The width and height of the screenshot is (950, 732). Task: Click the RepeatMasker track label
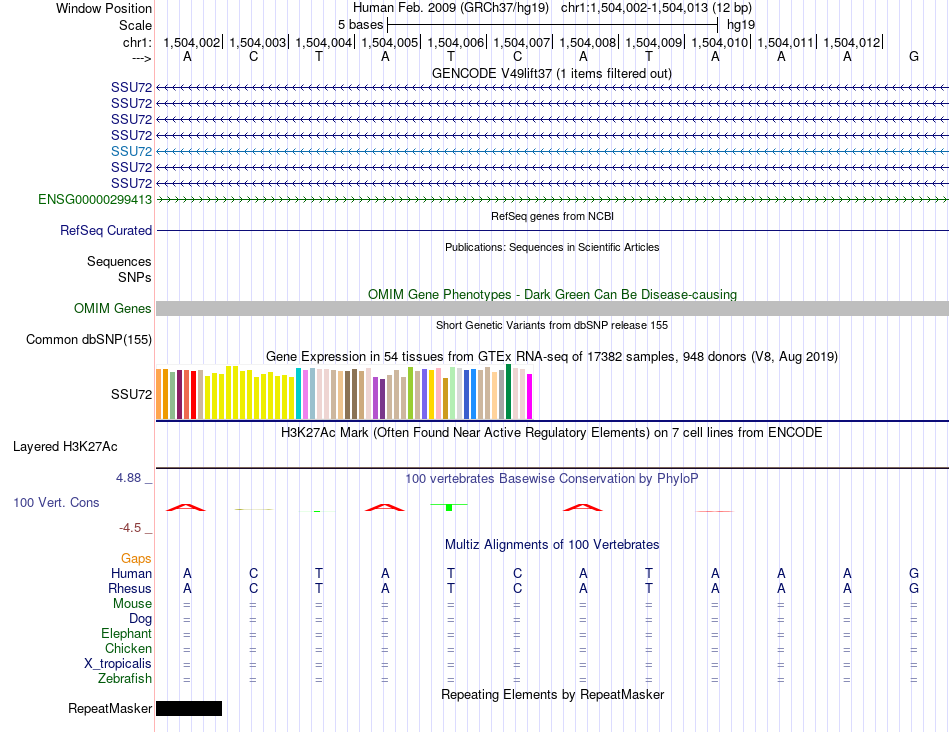[110, 708]
